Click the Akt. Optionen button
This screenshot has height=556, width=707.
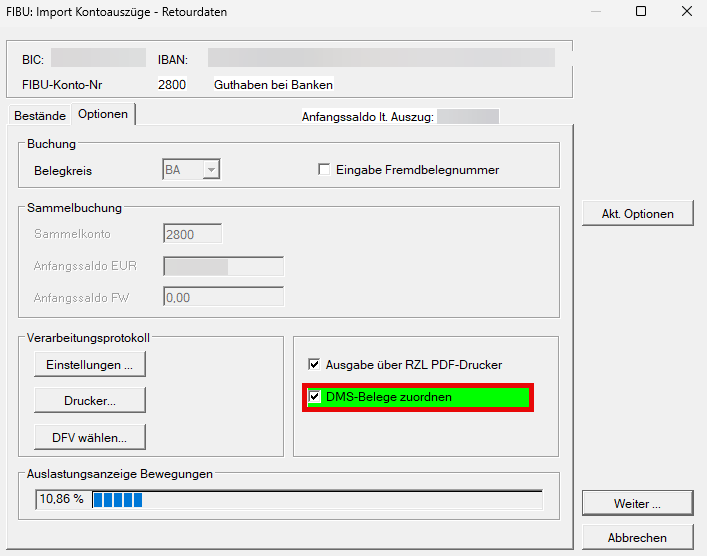[x=637, y=213]
